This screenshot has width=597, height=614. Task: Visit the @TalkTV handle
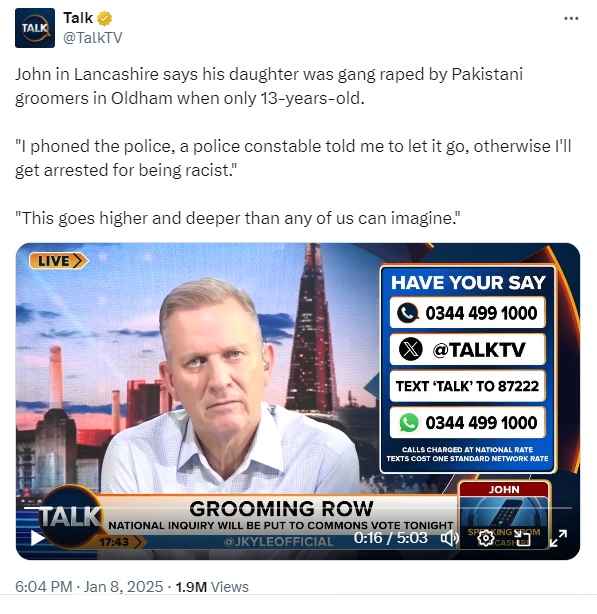(93, 38)
